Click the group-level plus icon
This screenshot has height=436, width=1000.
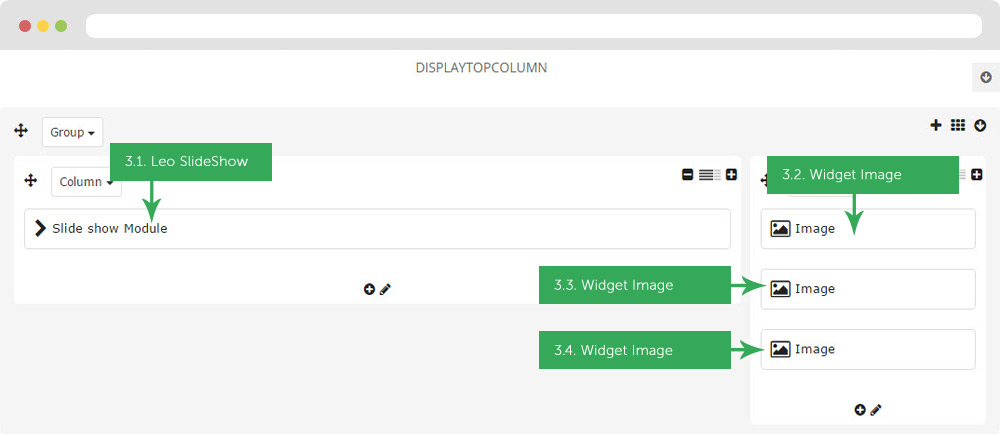936,125
